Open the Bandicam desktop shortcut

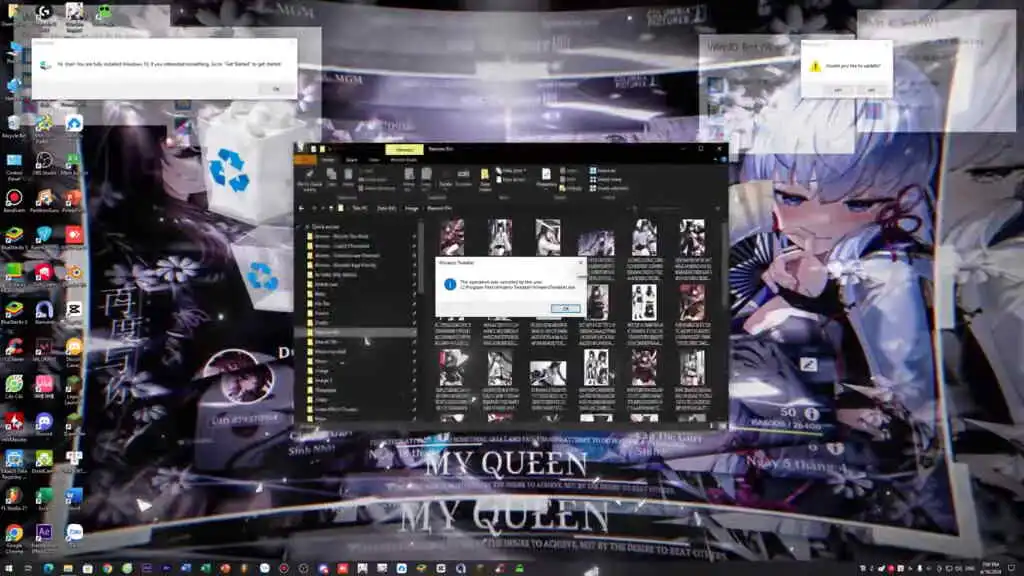pyautogui.click(x=14, y=200)
